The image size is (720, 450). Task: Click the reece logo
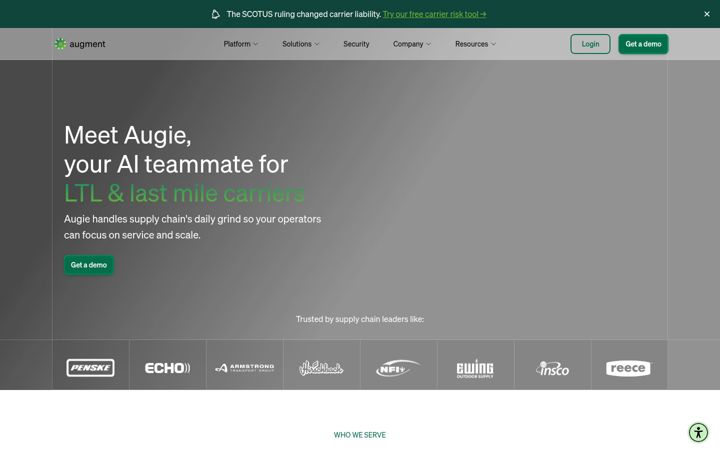628,368
